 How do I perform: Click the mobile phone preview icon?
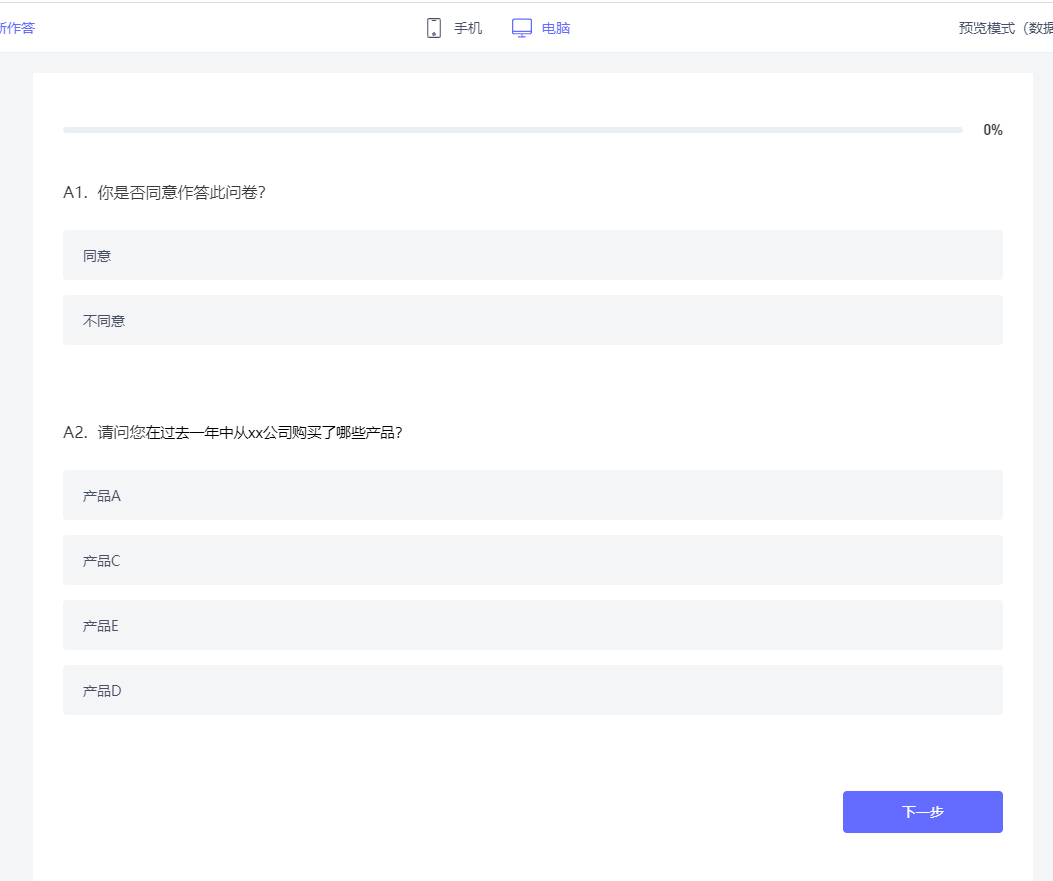pyautogui.click(x=434, y=28)
